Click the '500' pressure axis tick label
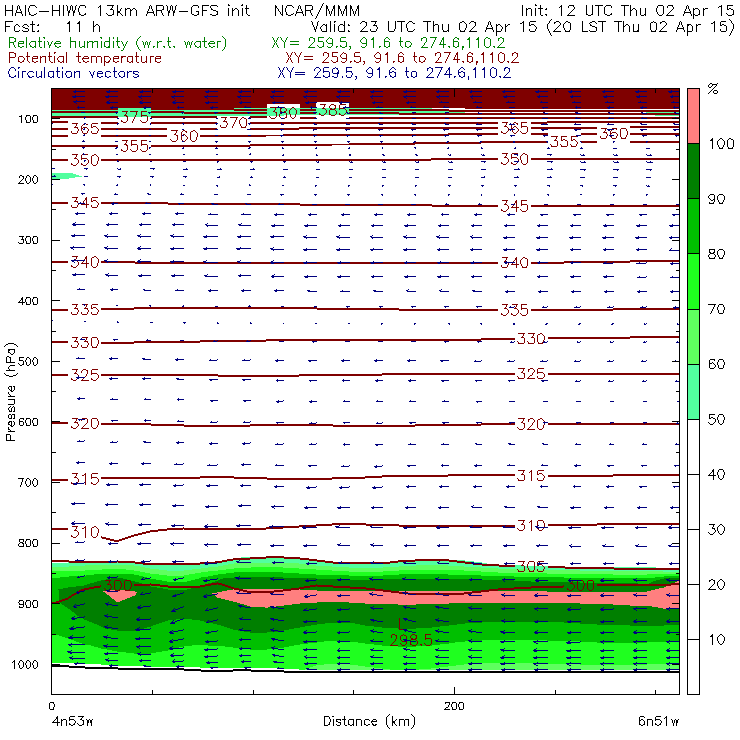Viewport: 740px width, 740px height. (28, 362)
